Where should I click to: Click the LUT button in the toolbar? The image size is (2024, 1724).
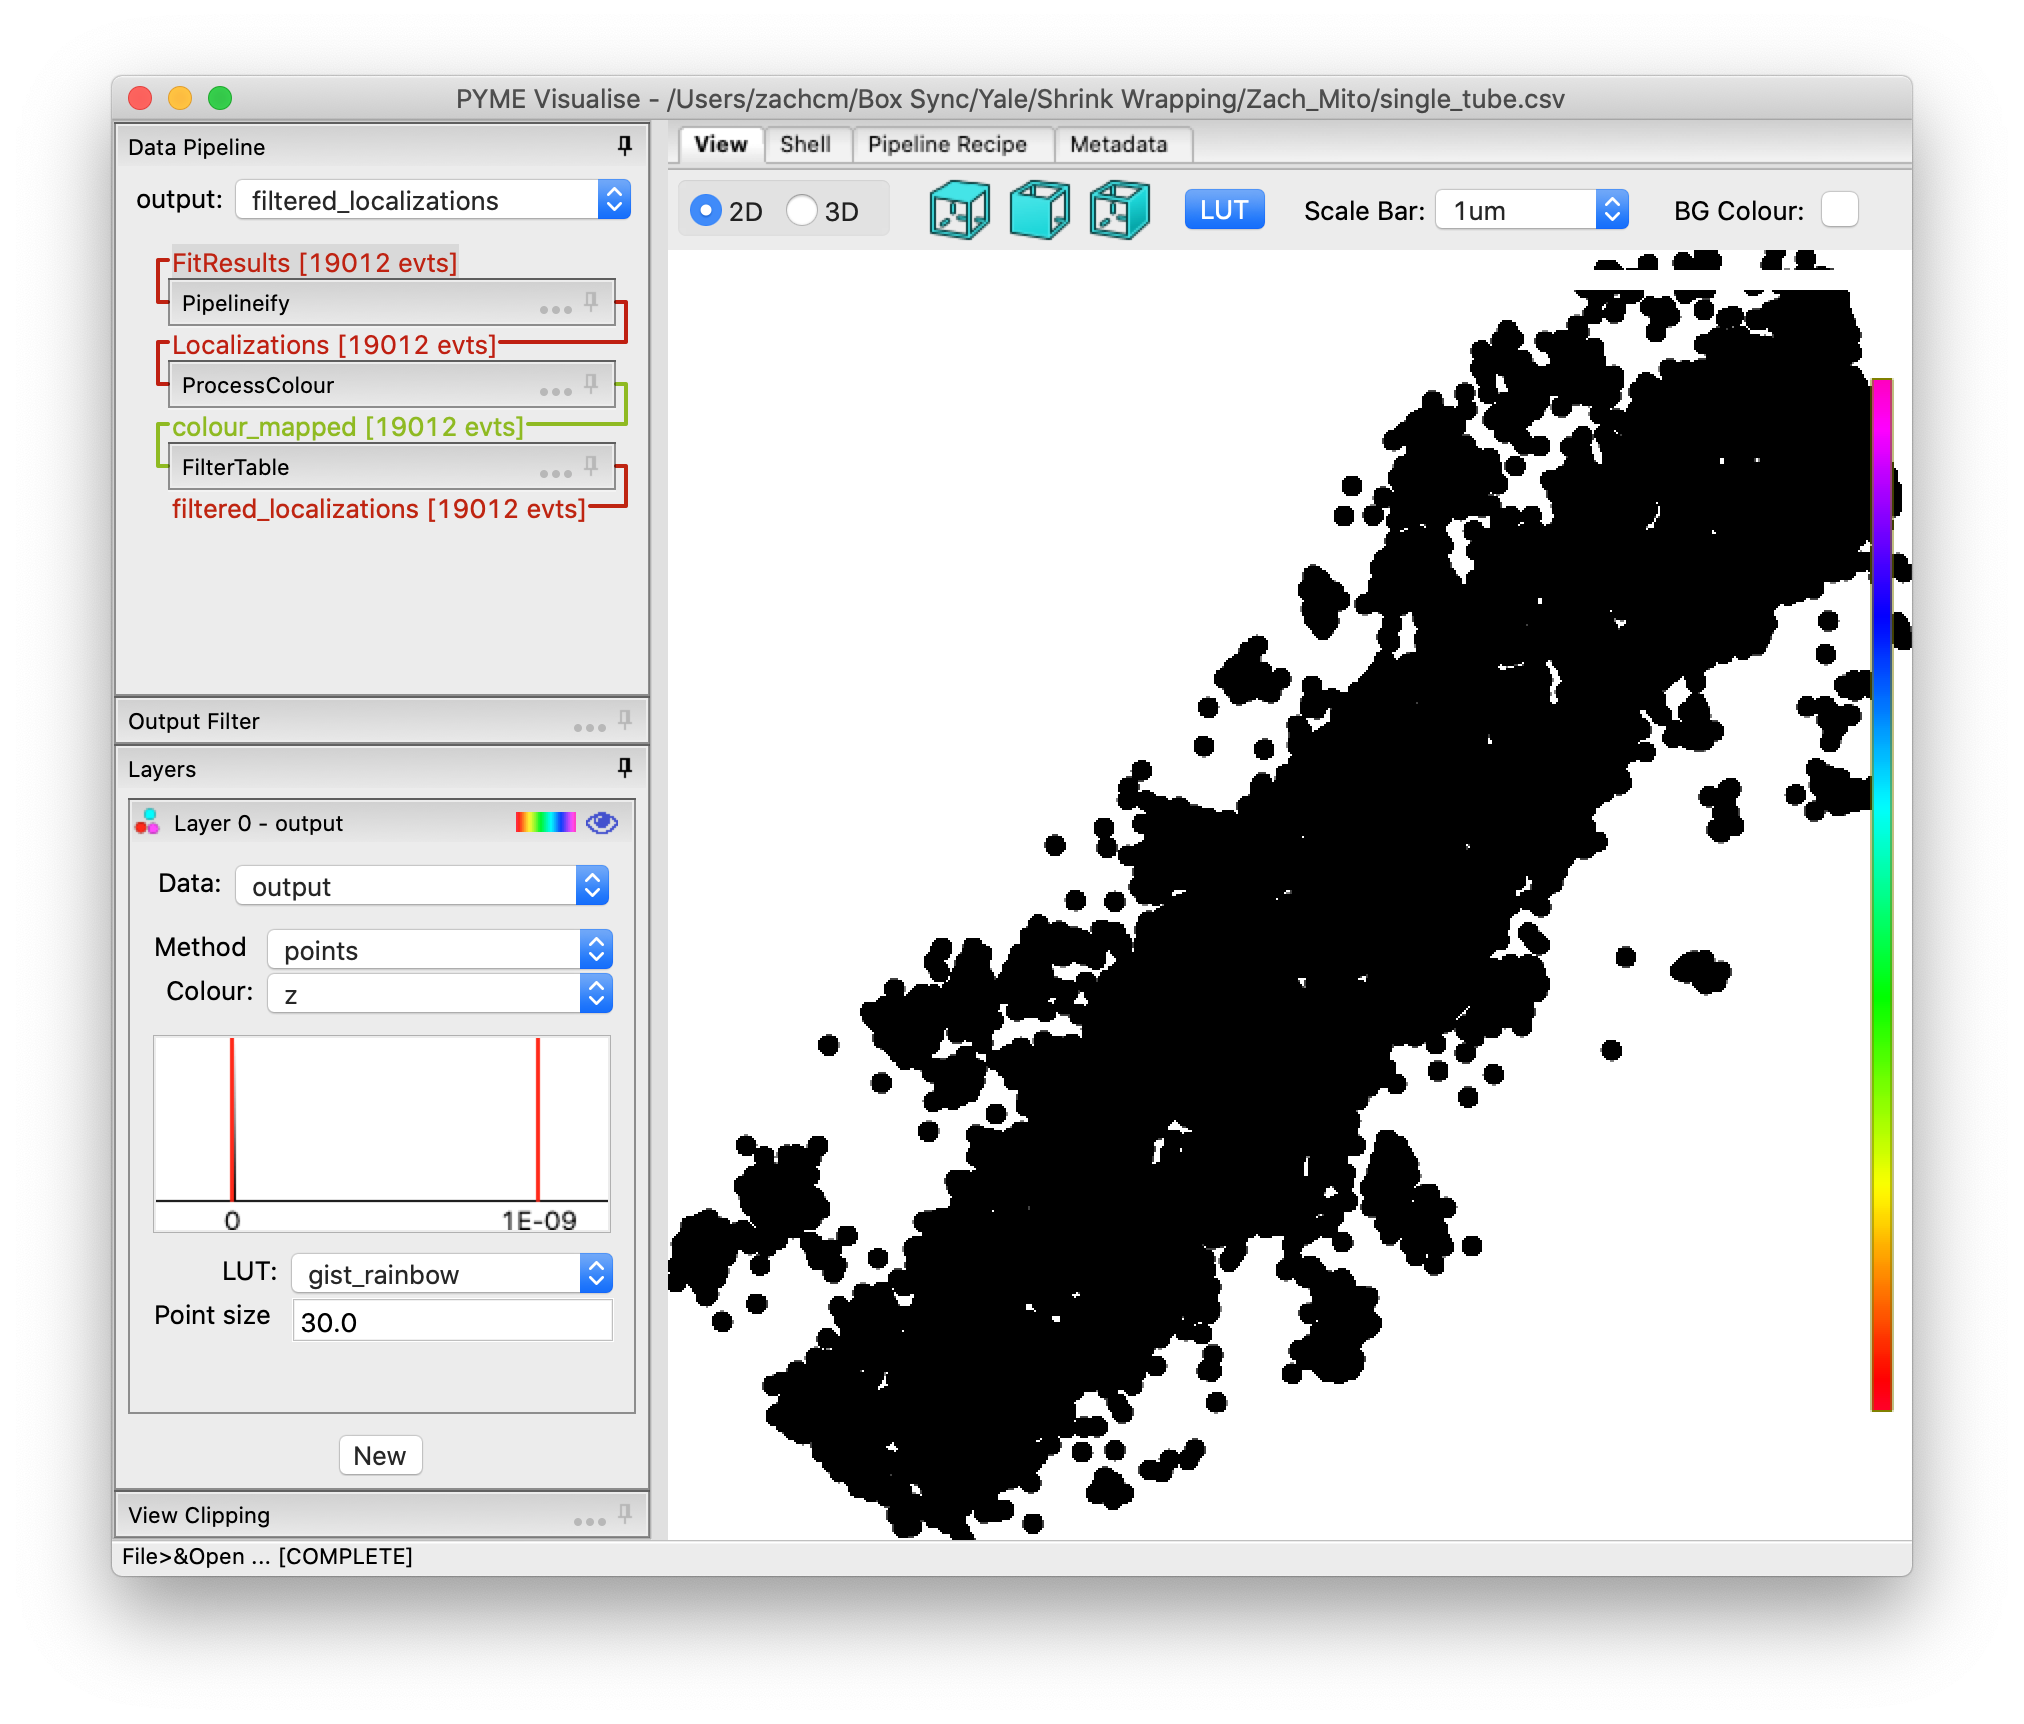point(1224,209)
